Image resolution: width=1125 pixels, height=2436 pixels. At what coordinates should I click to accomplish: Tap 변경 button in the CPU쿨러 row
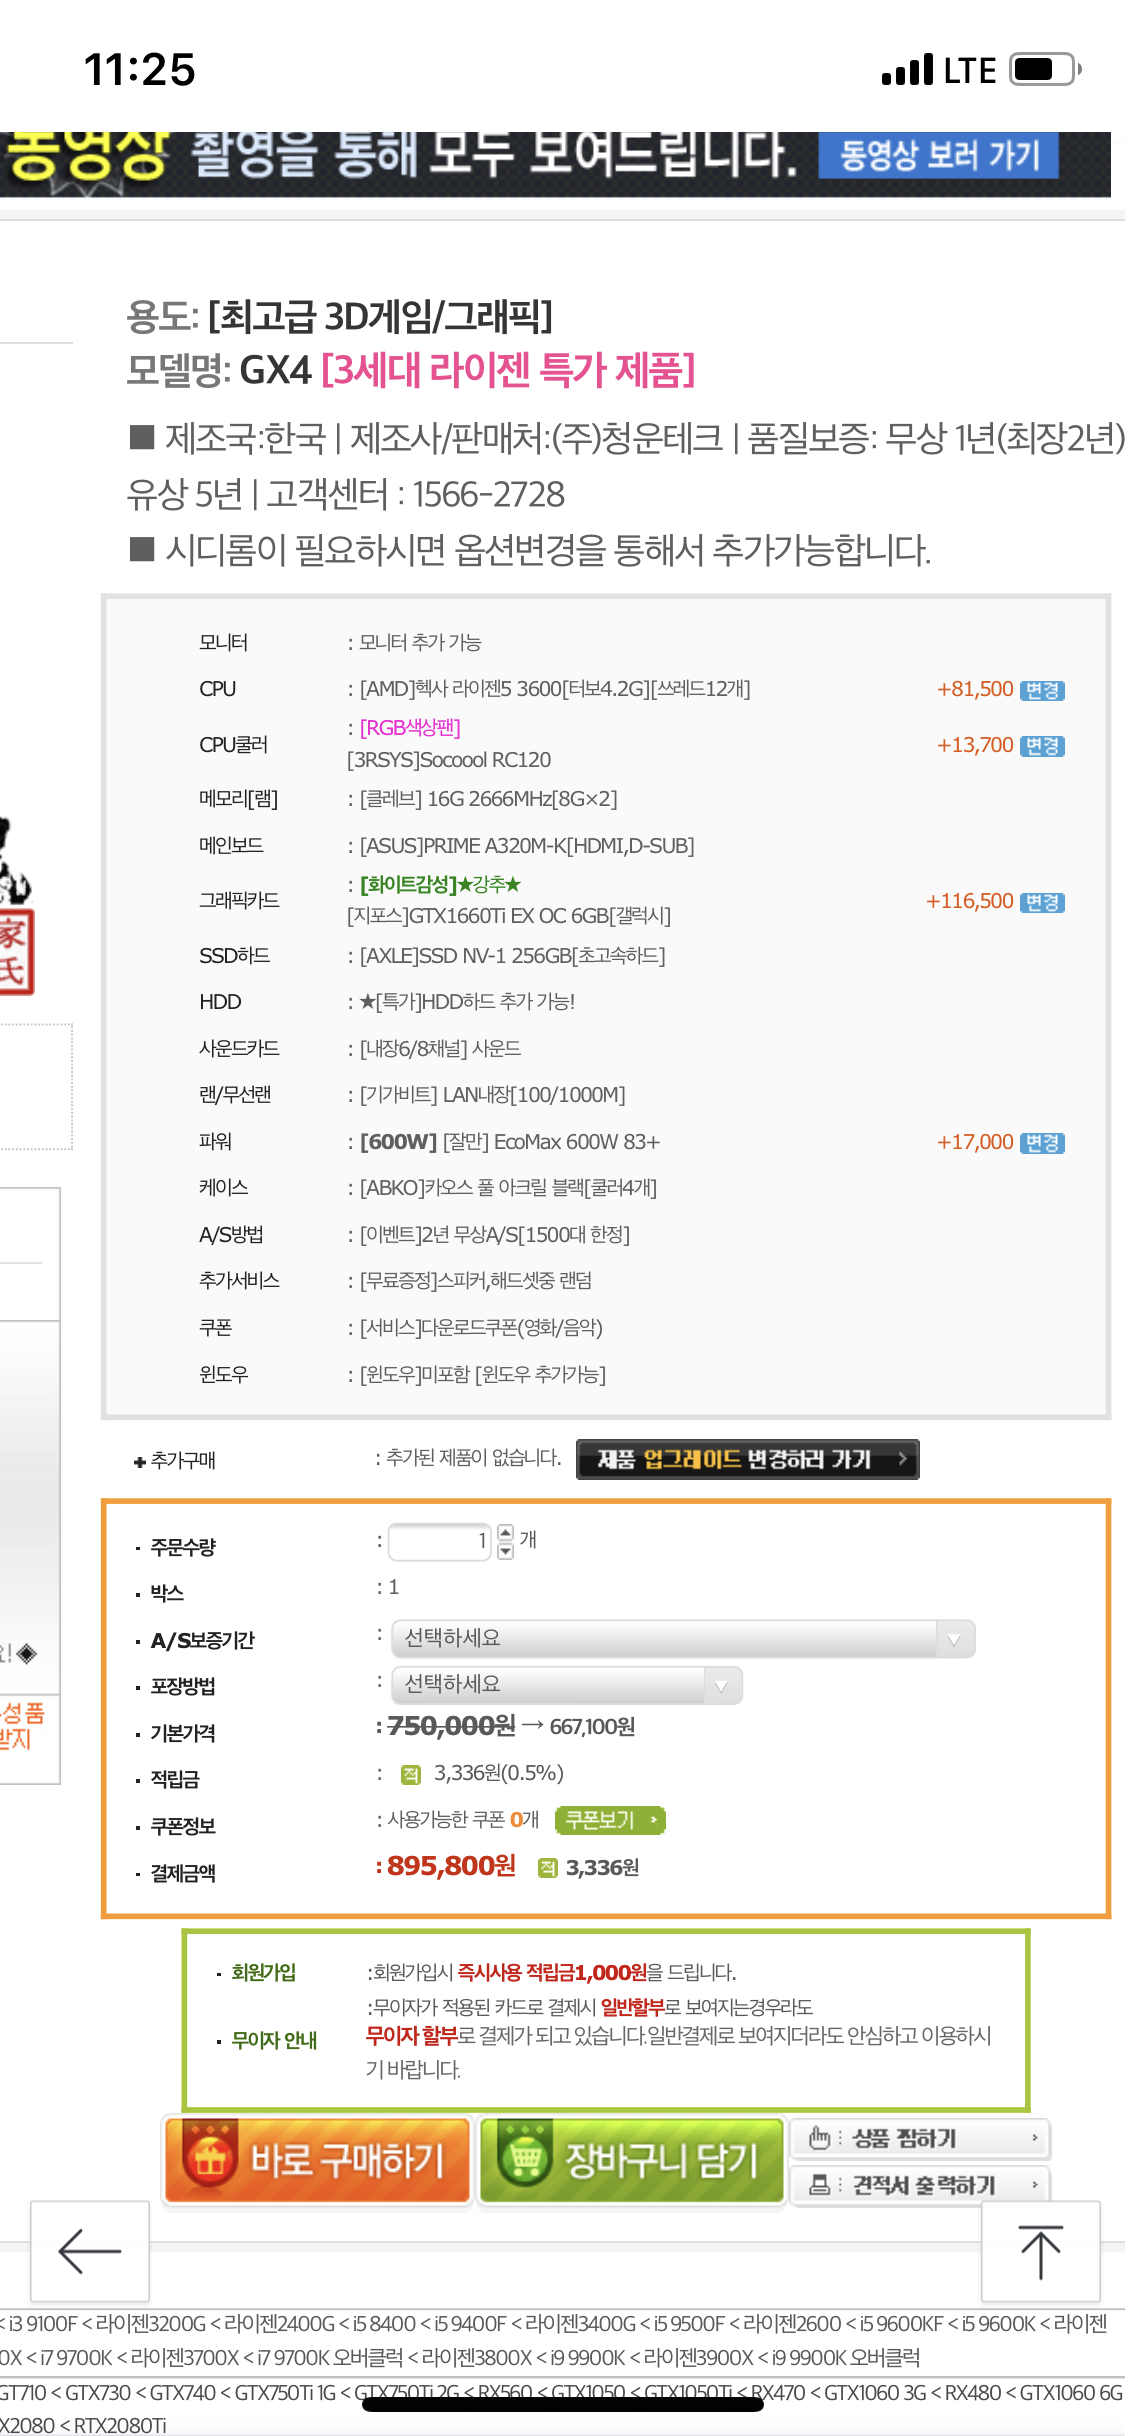(1042, 746)
